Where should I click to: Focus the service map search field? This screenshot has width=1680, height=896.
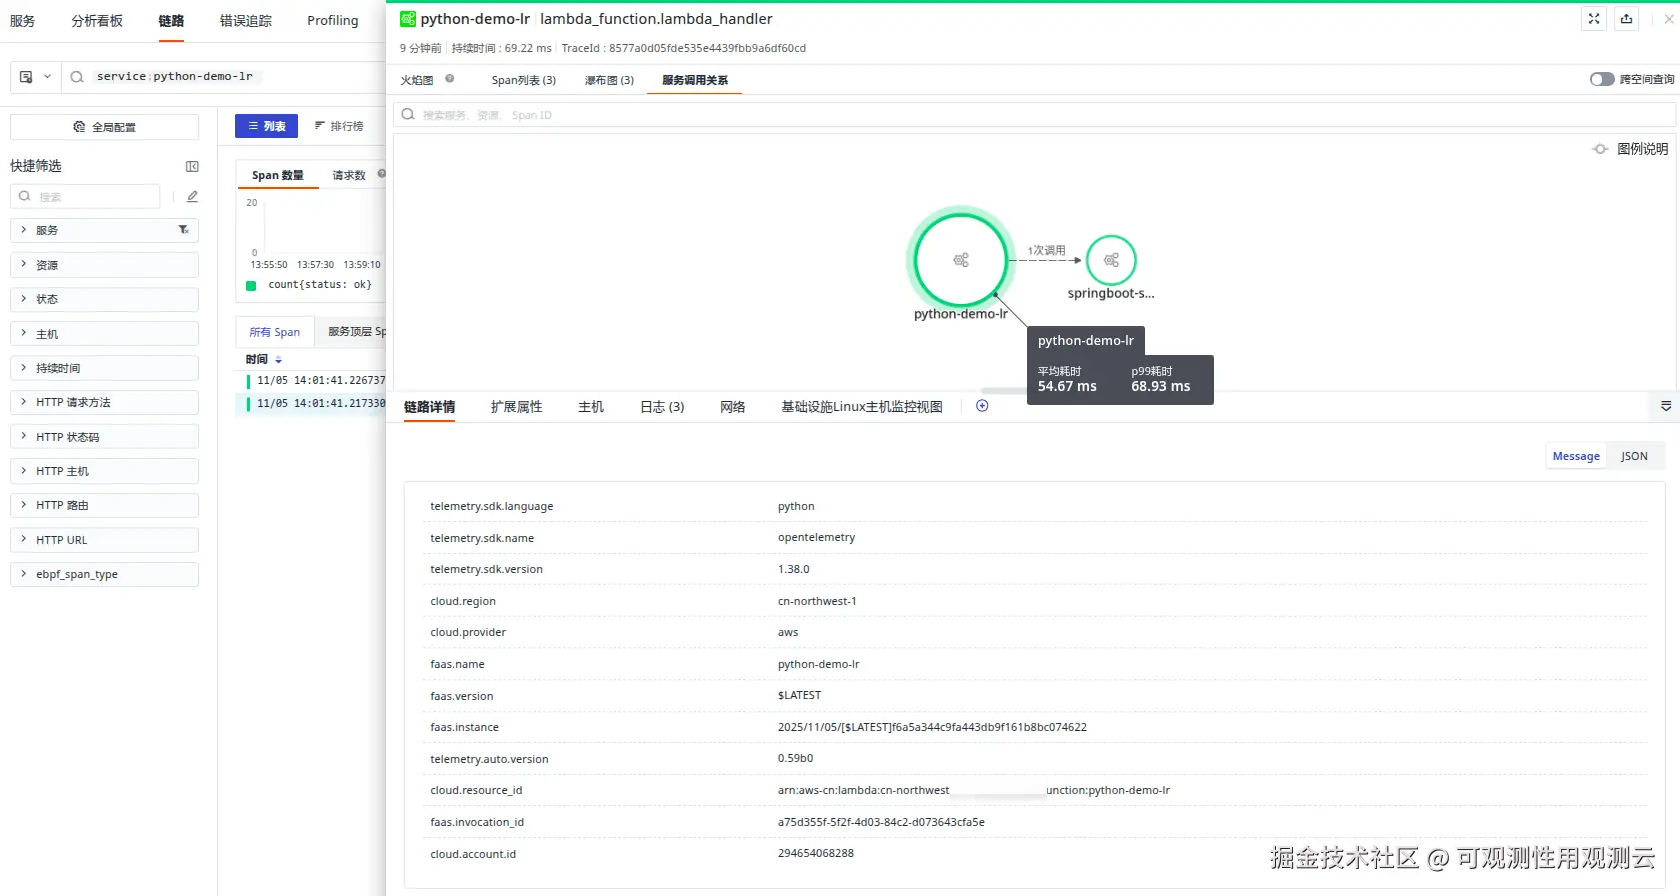point(1034,115)
